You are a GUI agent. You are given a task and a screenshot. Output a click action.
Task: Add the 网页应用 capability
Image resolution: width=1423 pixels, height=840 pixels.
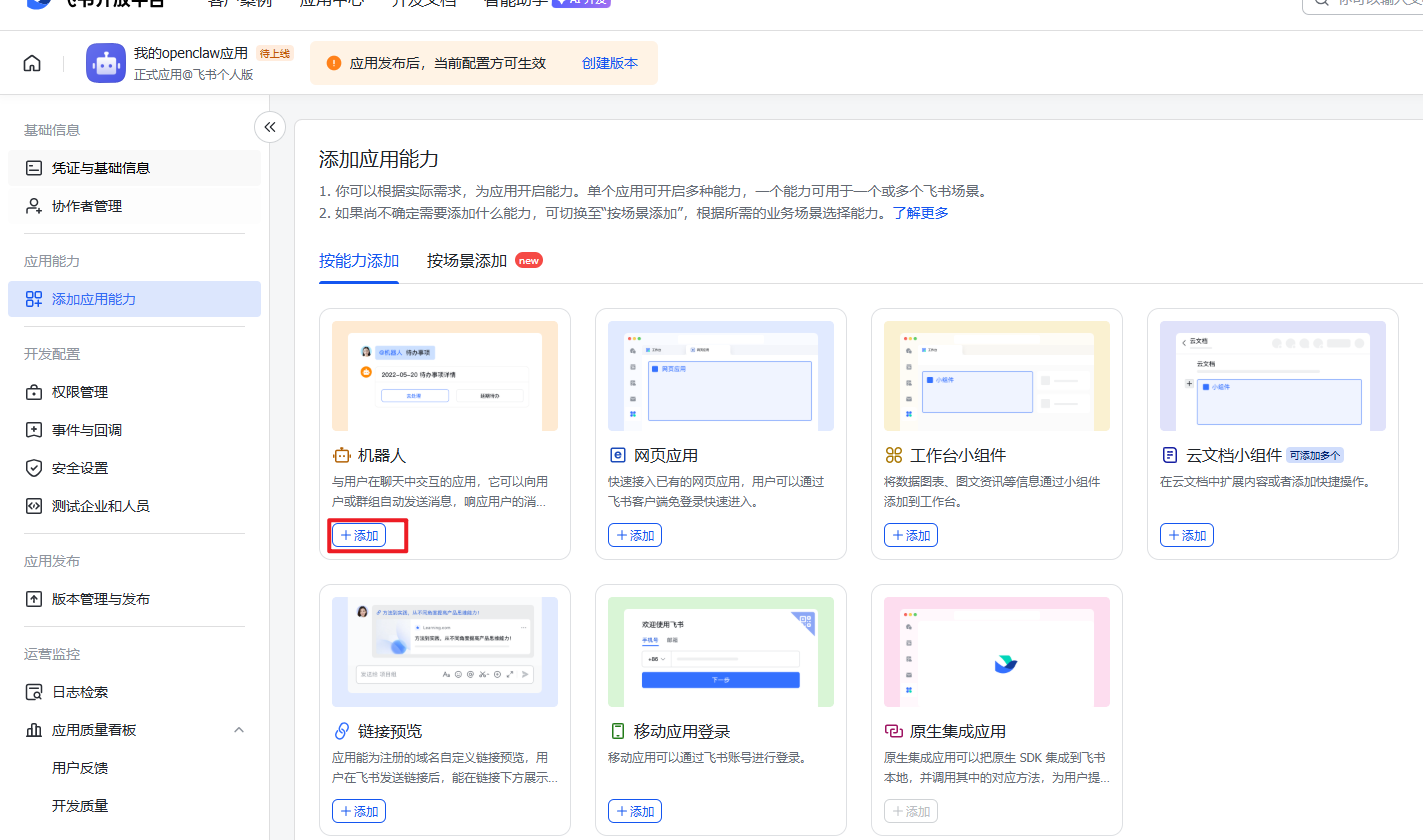click(635, 535)
